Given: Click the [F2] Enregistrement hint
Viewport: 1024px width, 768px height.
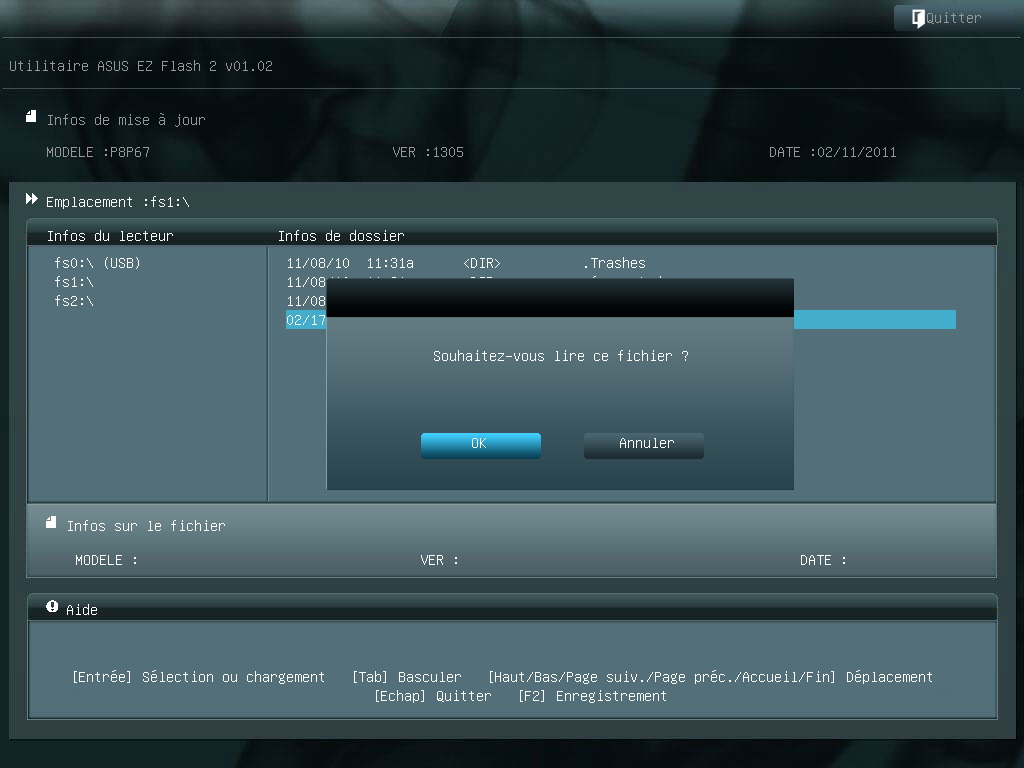Looking at the screenshot, I should coord(592,696).
